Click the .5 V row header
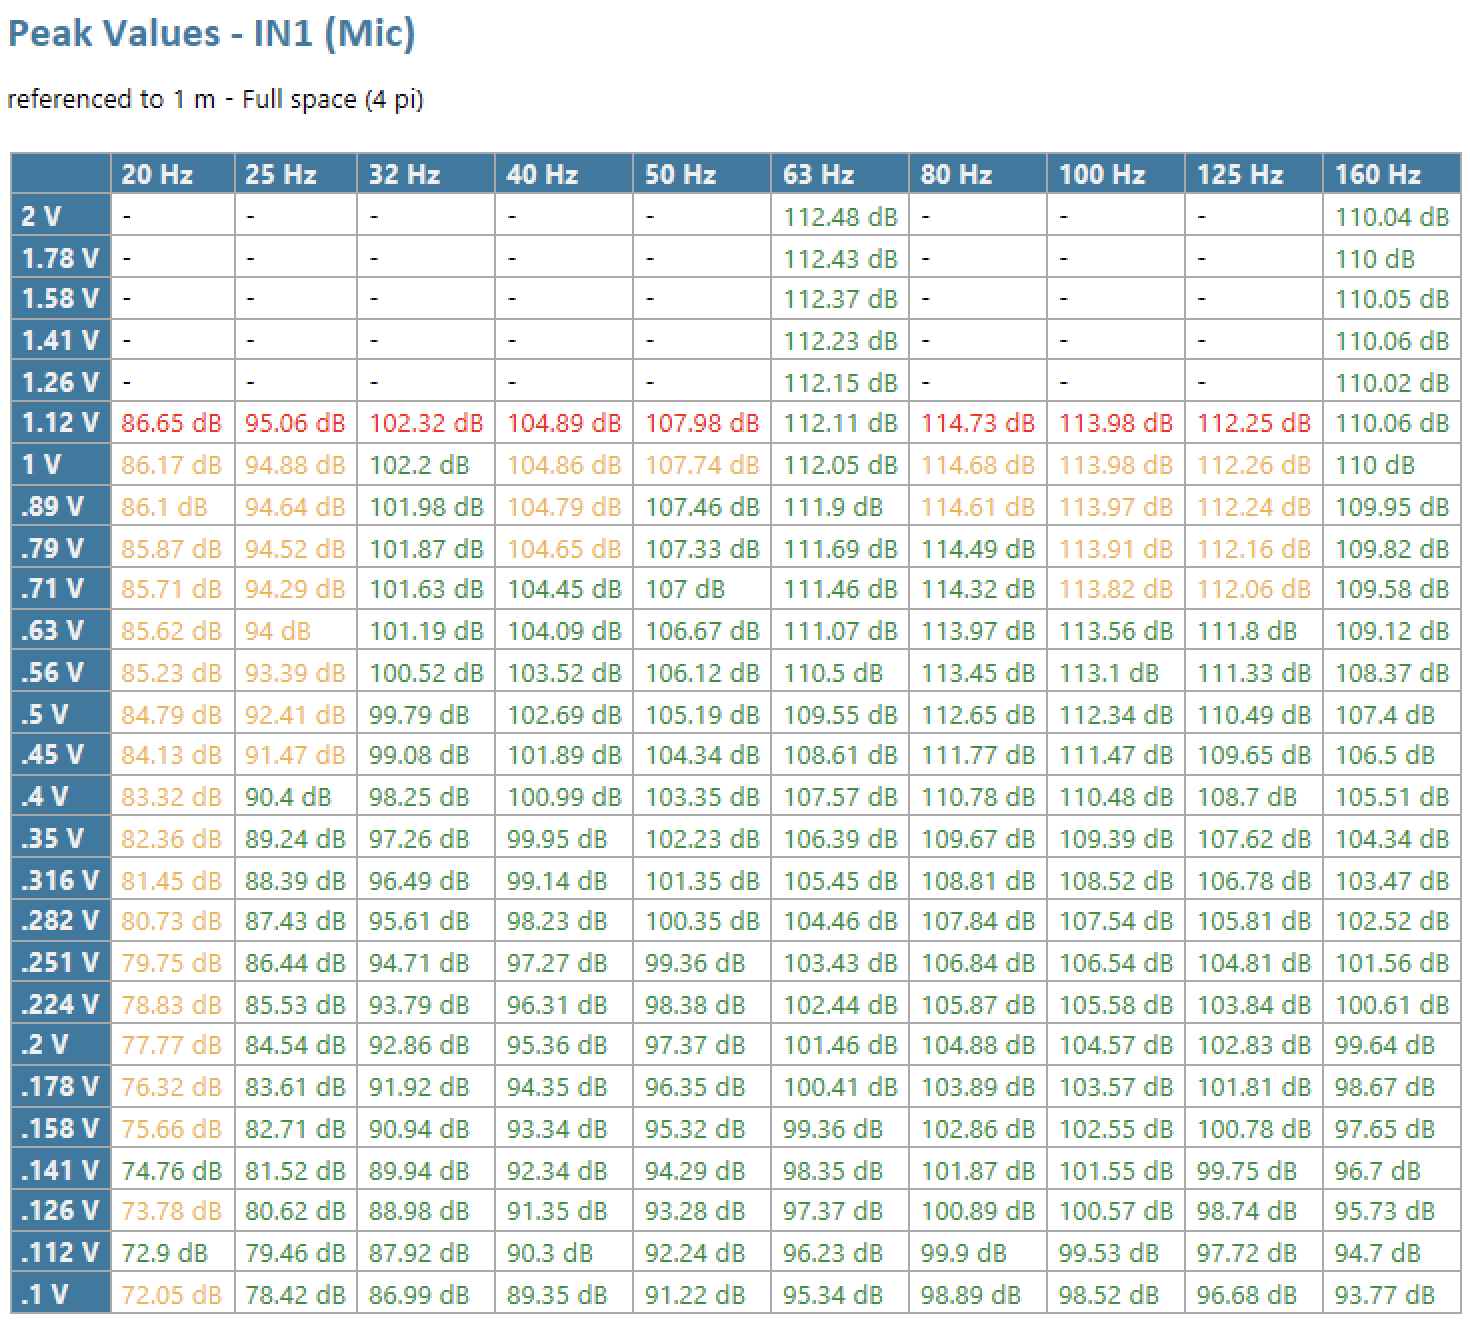1470x1322 pixels. click(x=61, y=714)
